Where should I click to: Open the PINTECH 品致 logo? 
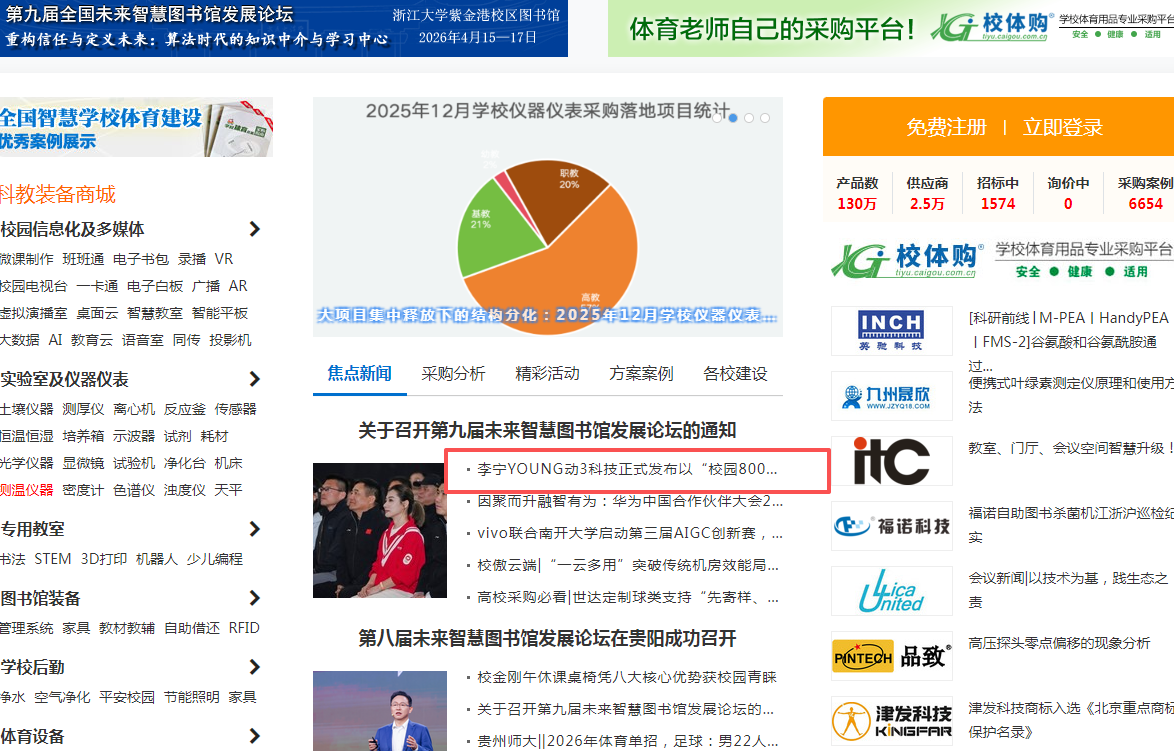click(891, 656)
